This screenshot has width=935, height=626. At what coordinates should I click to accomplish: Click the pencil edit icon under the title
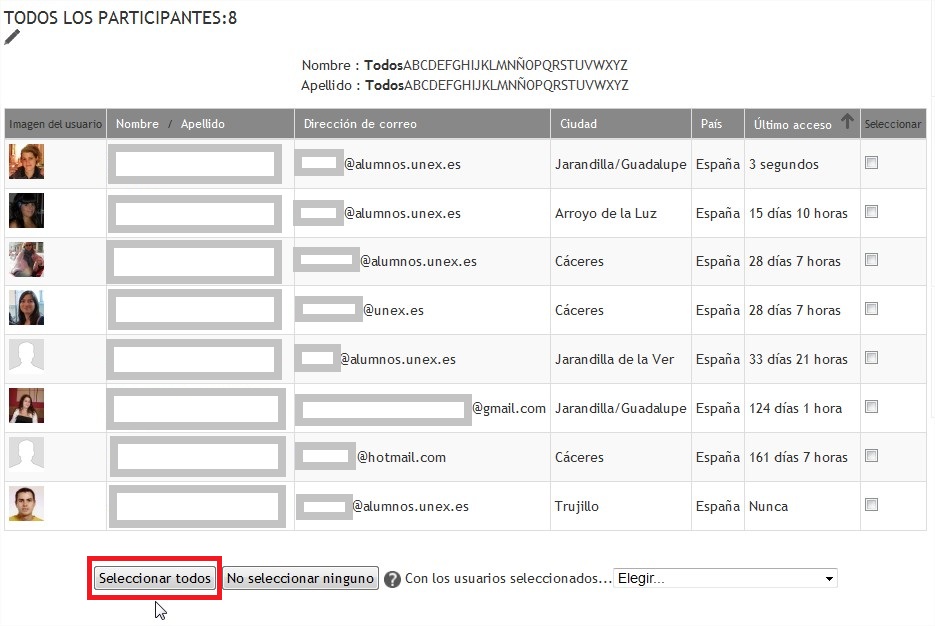tap(12, 37)
